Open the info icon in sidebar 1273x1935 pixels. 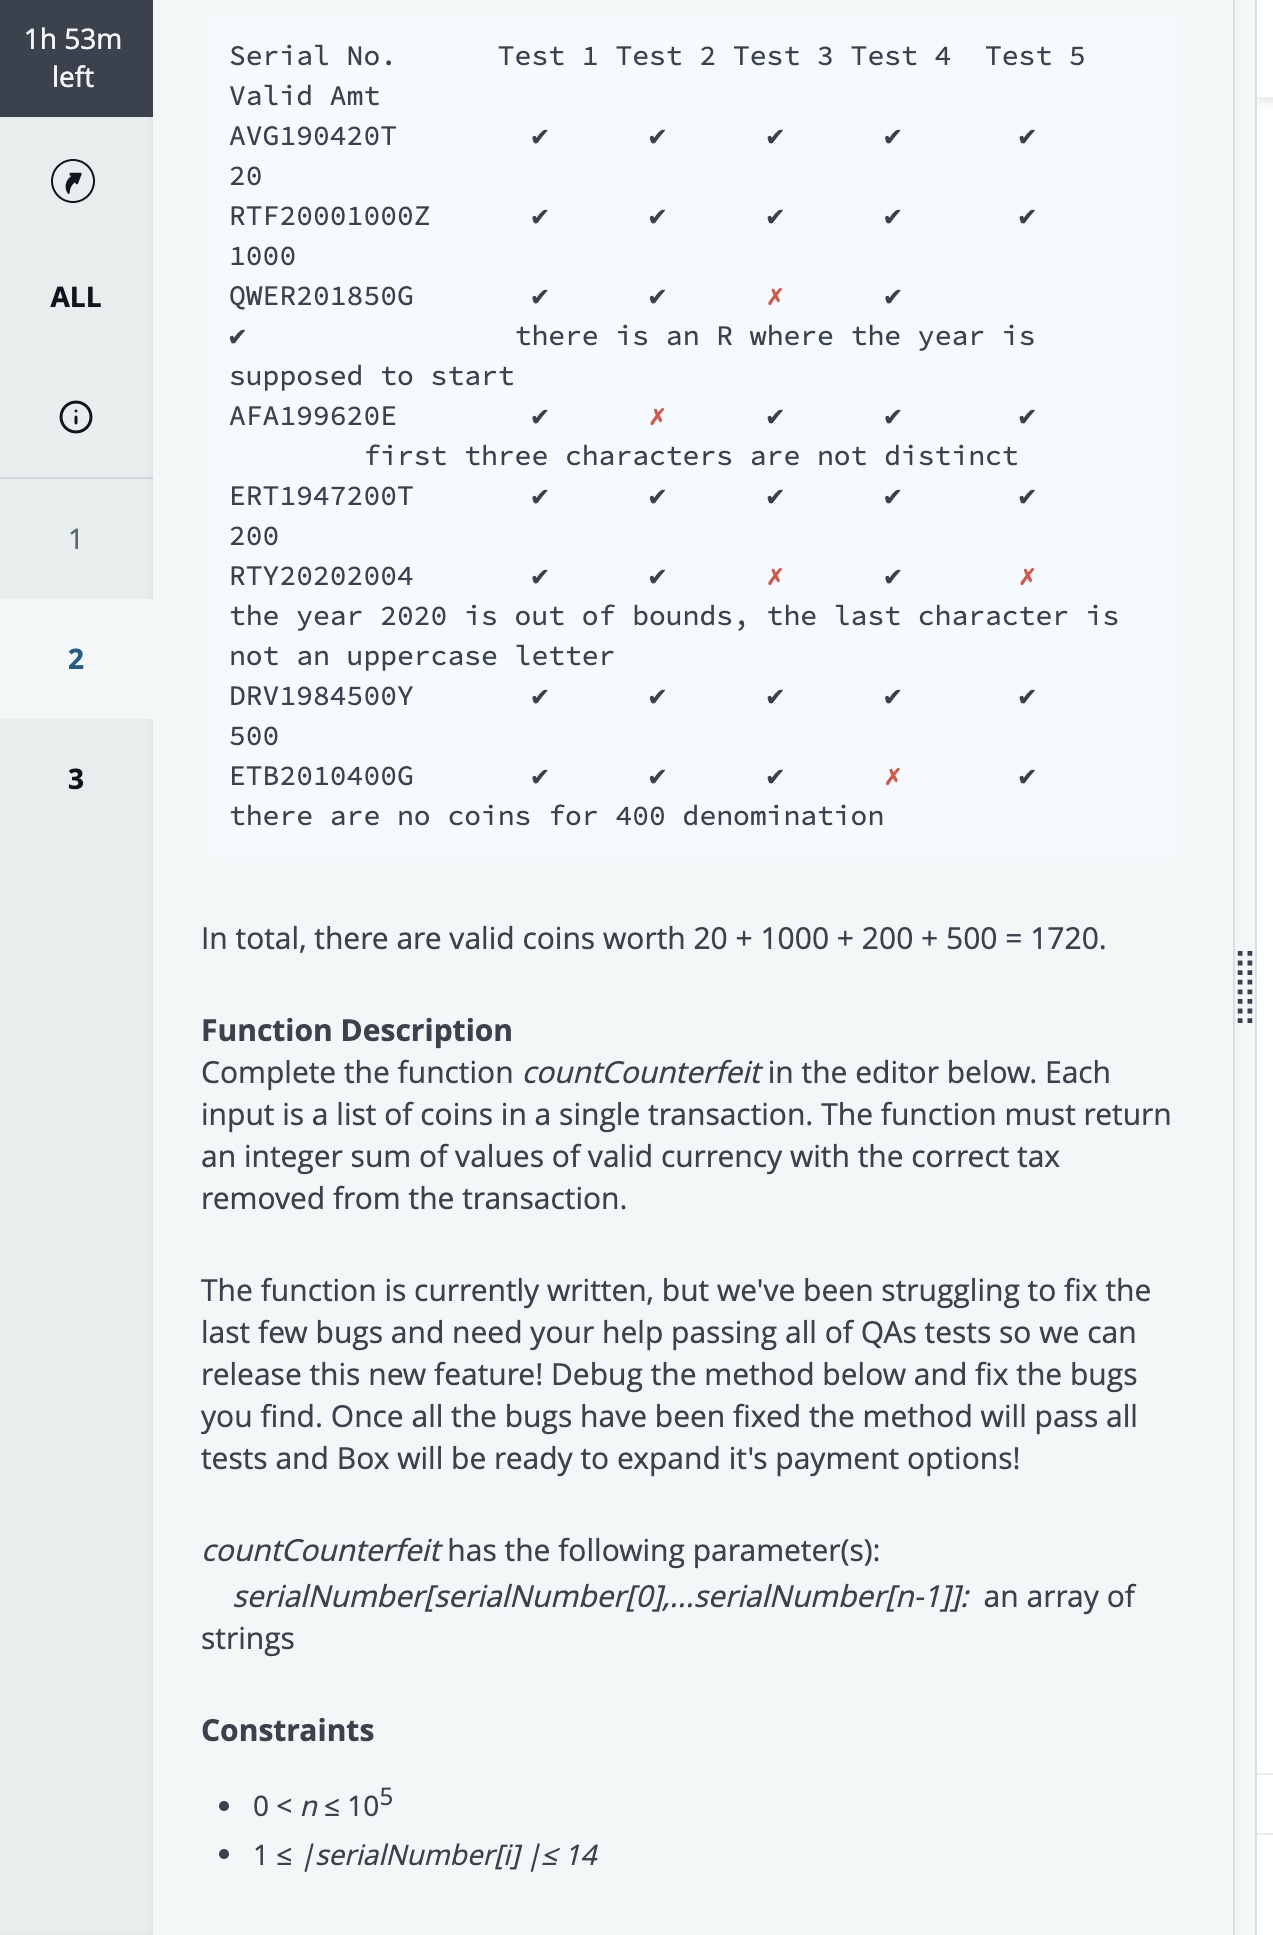point(76,416)
